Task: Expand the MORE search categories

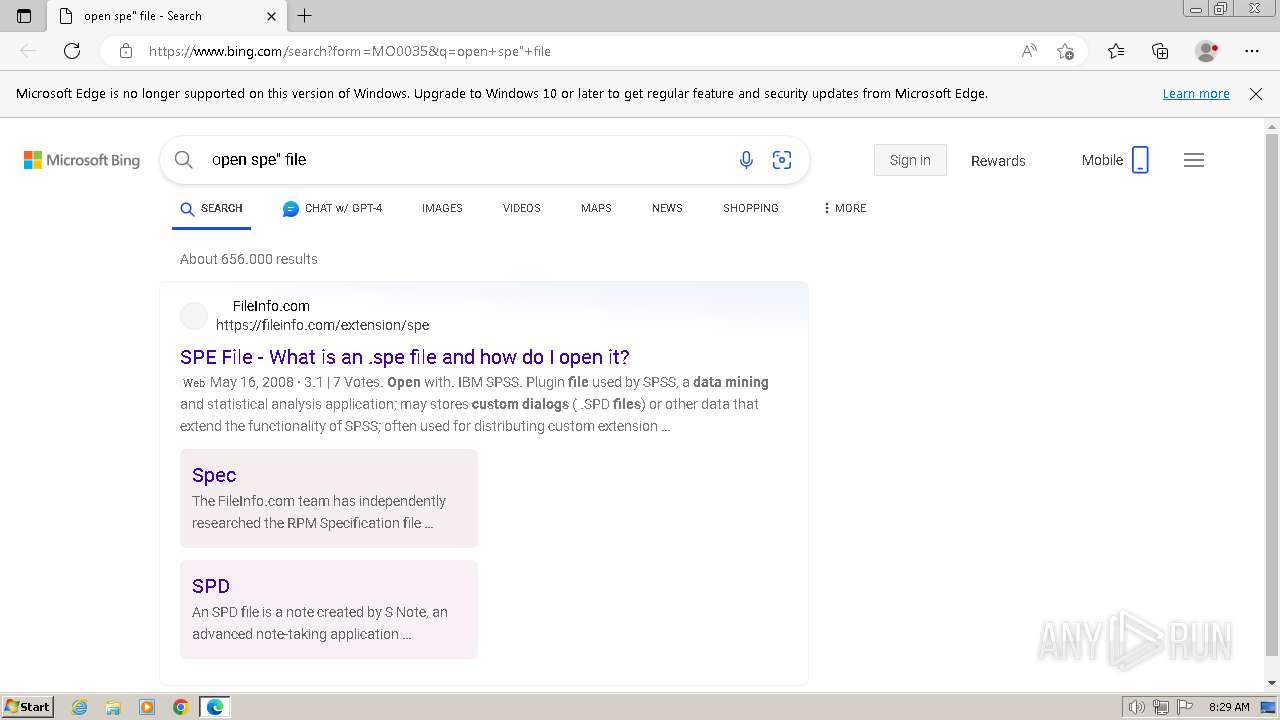Action: click(844, 208)
